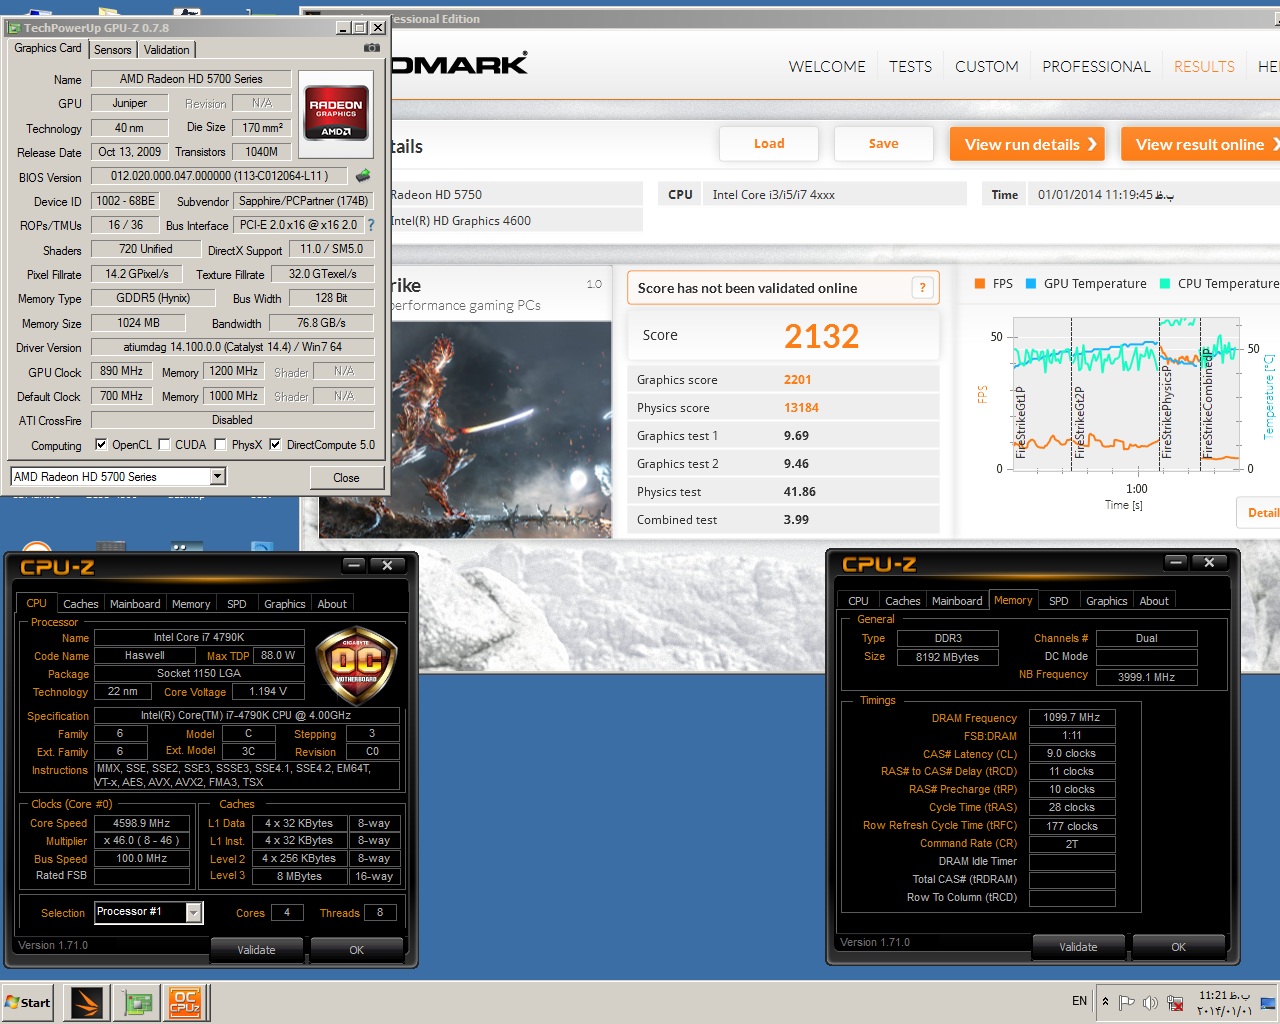1280x1024 pixels.
Task: Click the Driver Version field in GPU-Z
Action: [232, 347]
